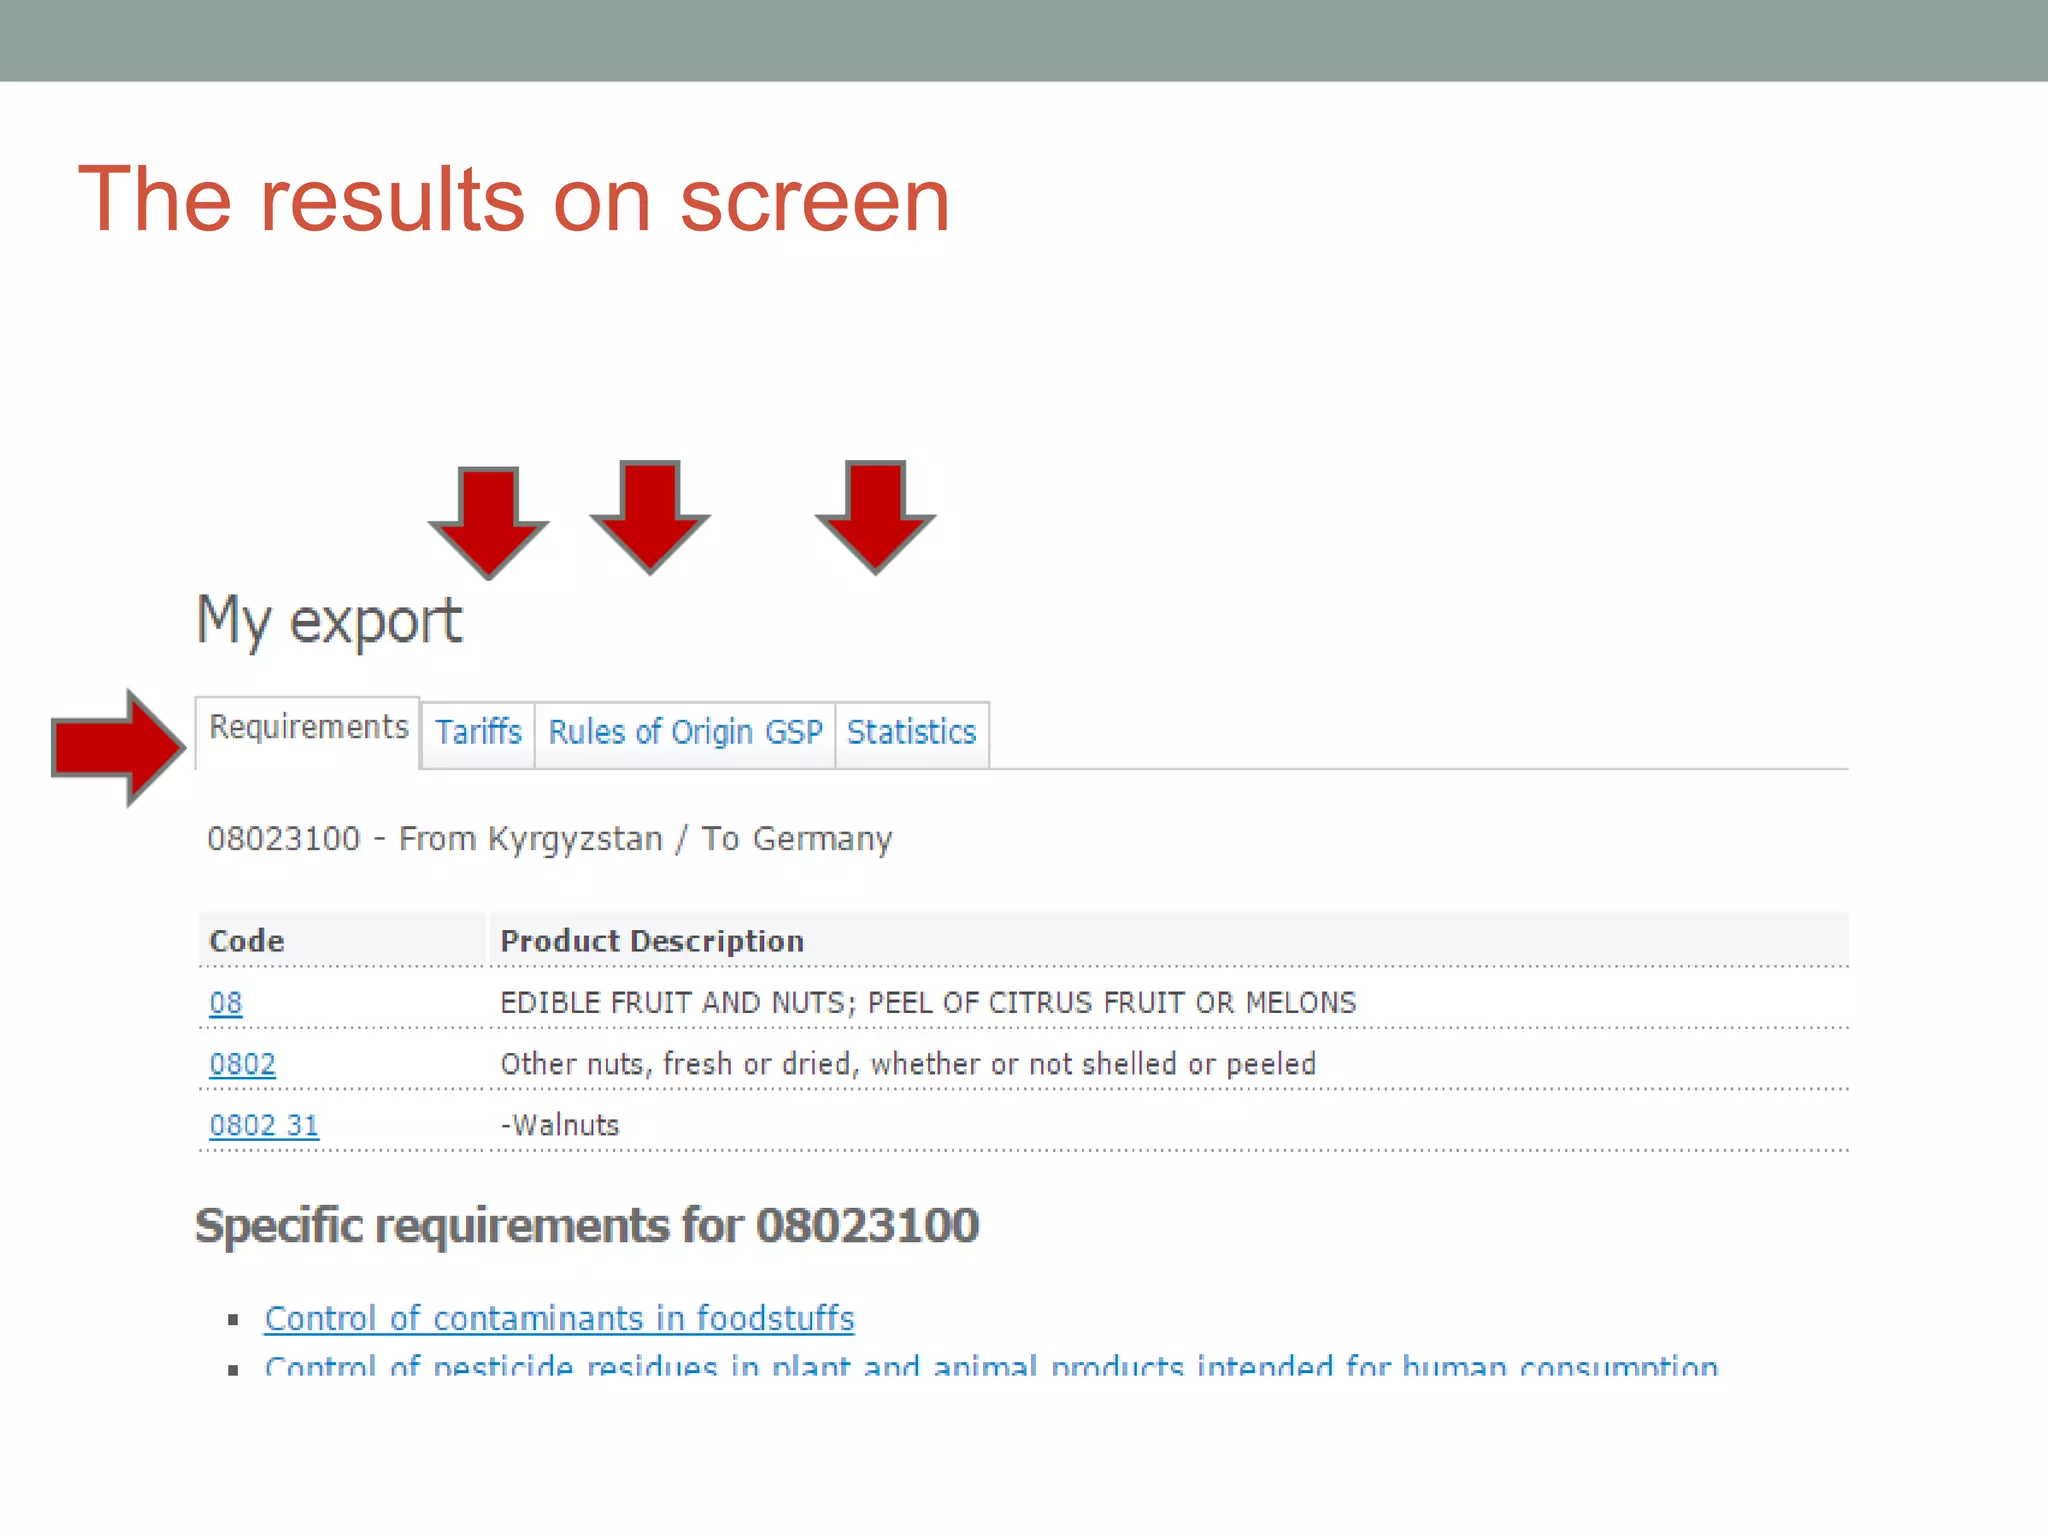Switch to the Tariffs tab
This screenshot has width=2048, height=1536.
pos(478,732)
